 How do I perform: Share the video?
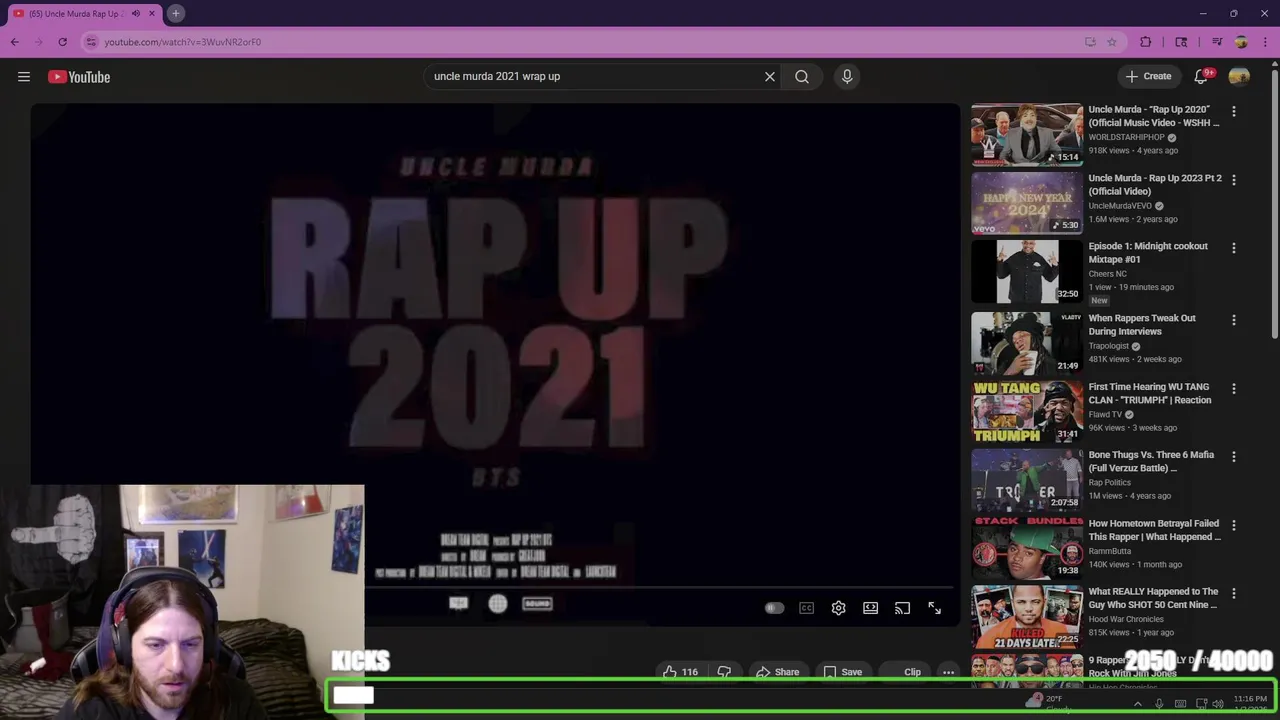coord(777,672)
